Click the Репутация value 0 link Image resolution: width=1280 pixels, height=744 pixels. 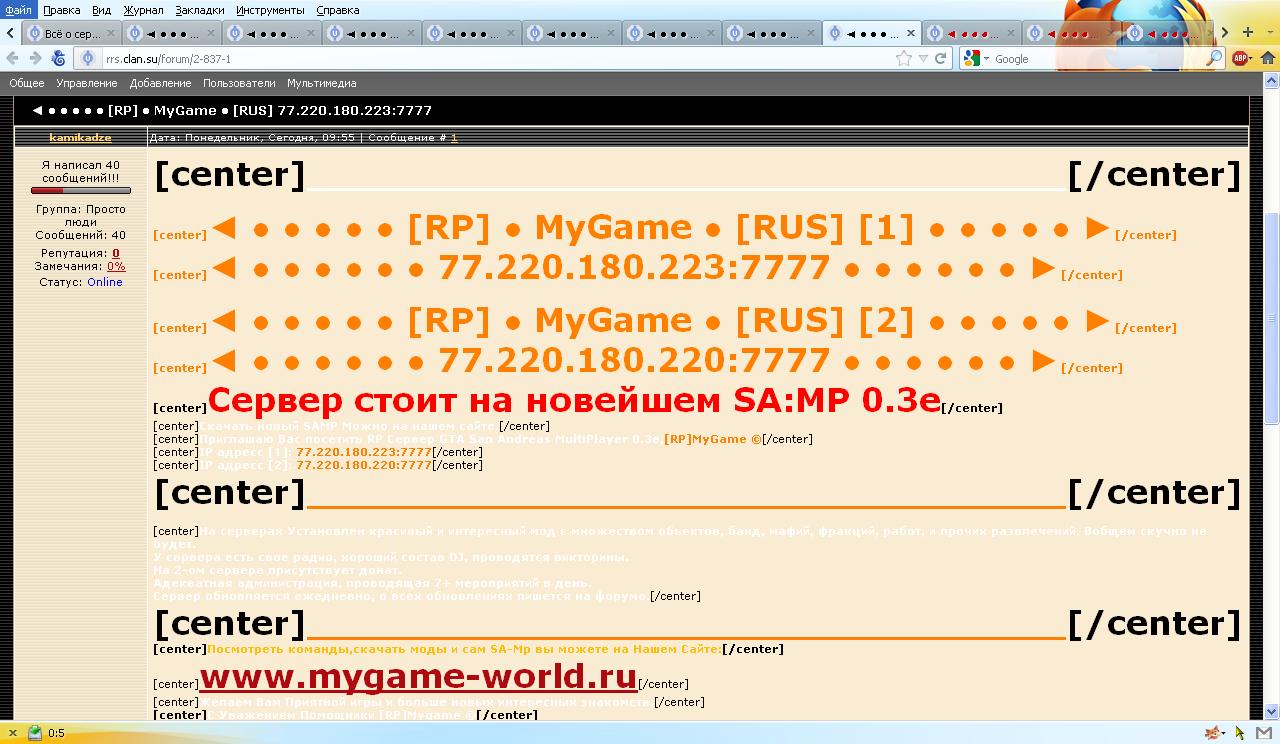click(116, 254)
